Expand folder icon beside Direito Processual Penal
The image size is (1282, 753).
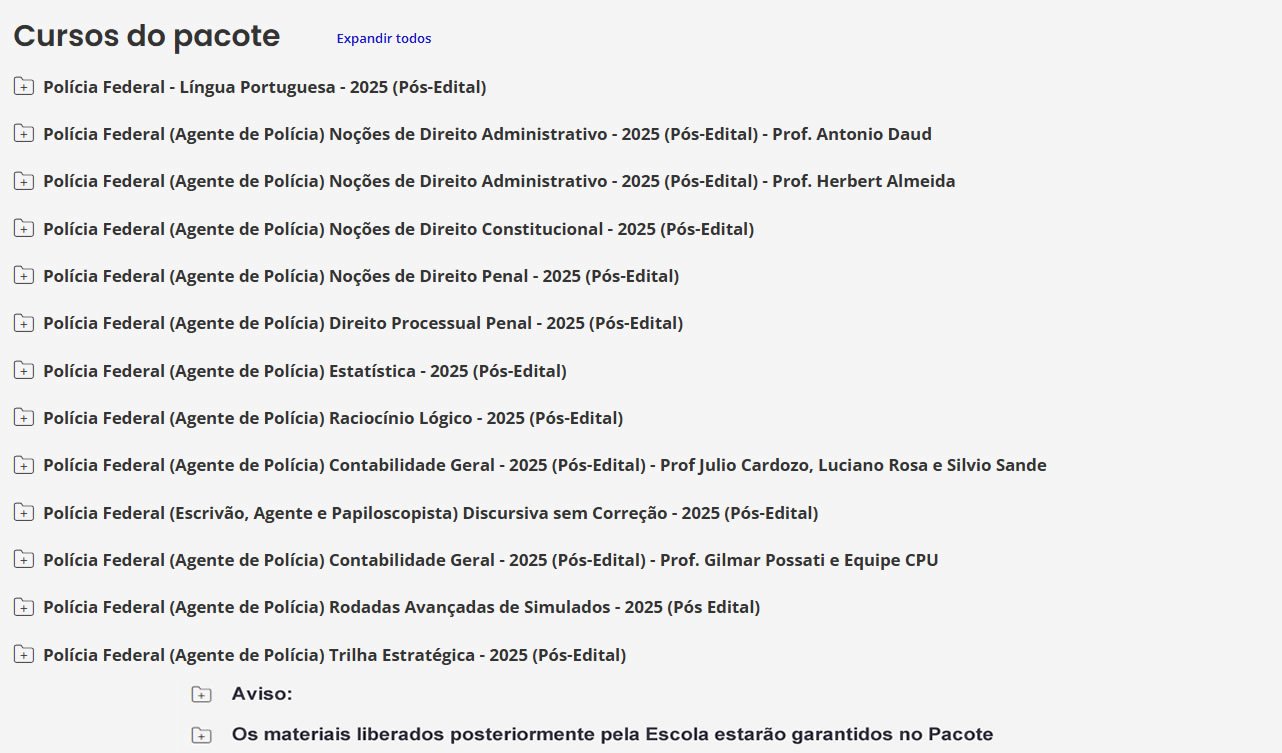tap(24, 323)
